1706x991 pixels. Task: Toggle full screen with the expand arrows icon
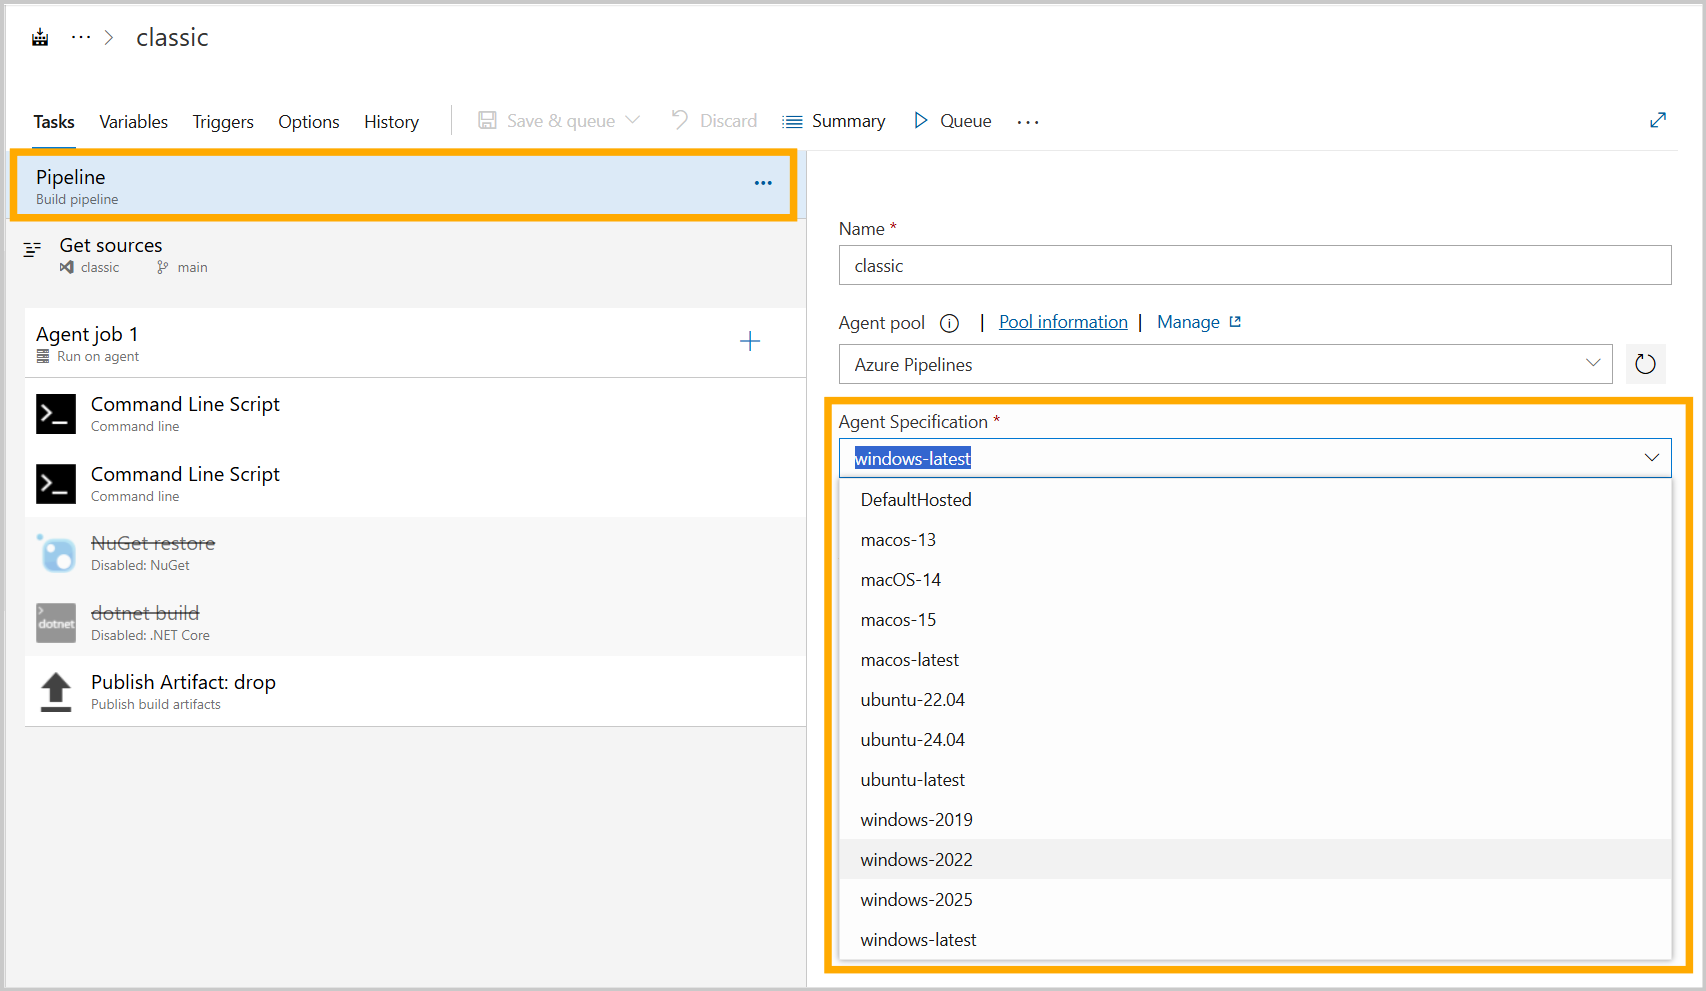tap(1657, 120)
